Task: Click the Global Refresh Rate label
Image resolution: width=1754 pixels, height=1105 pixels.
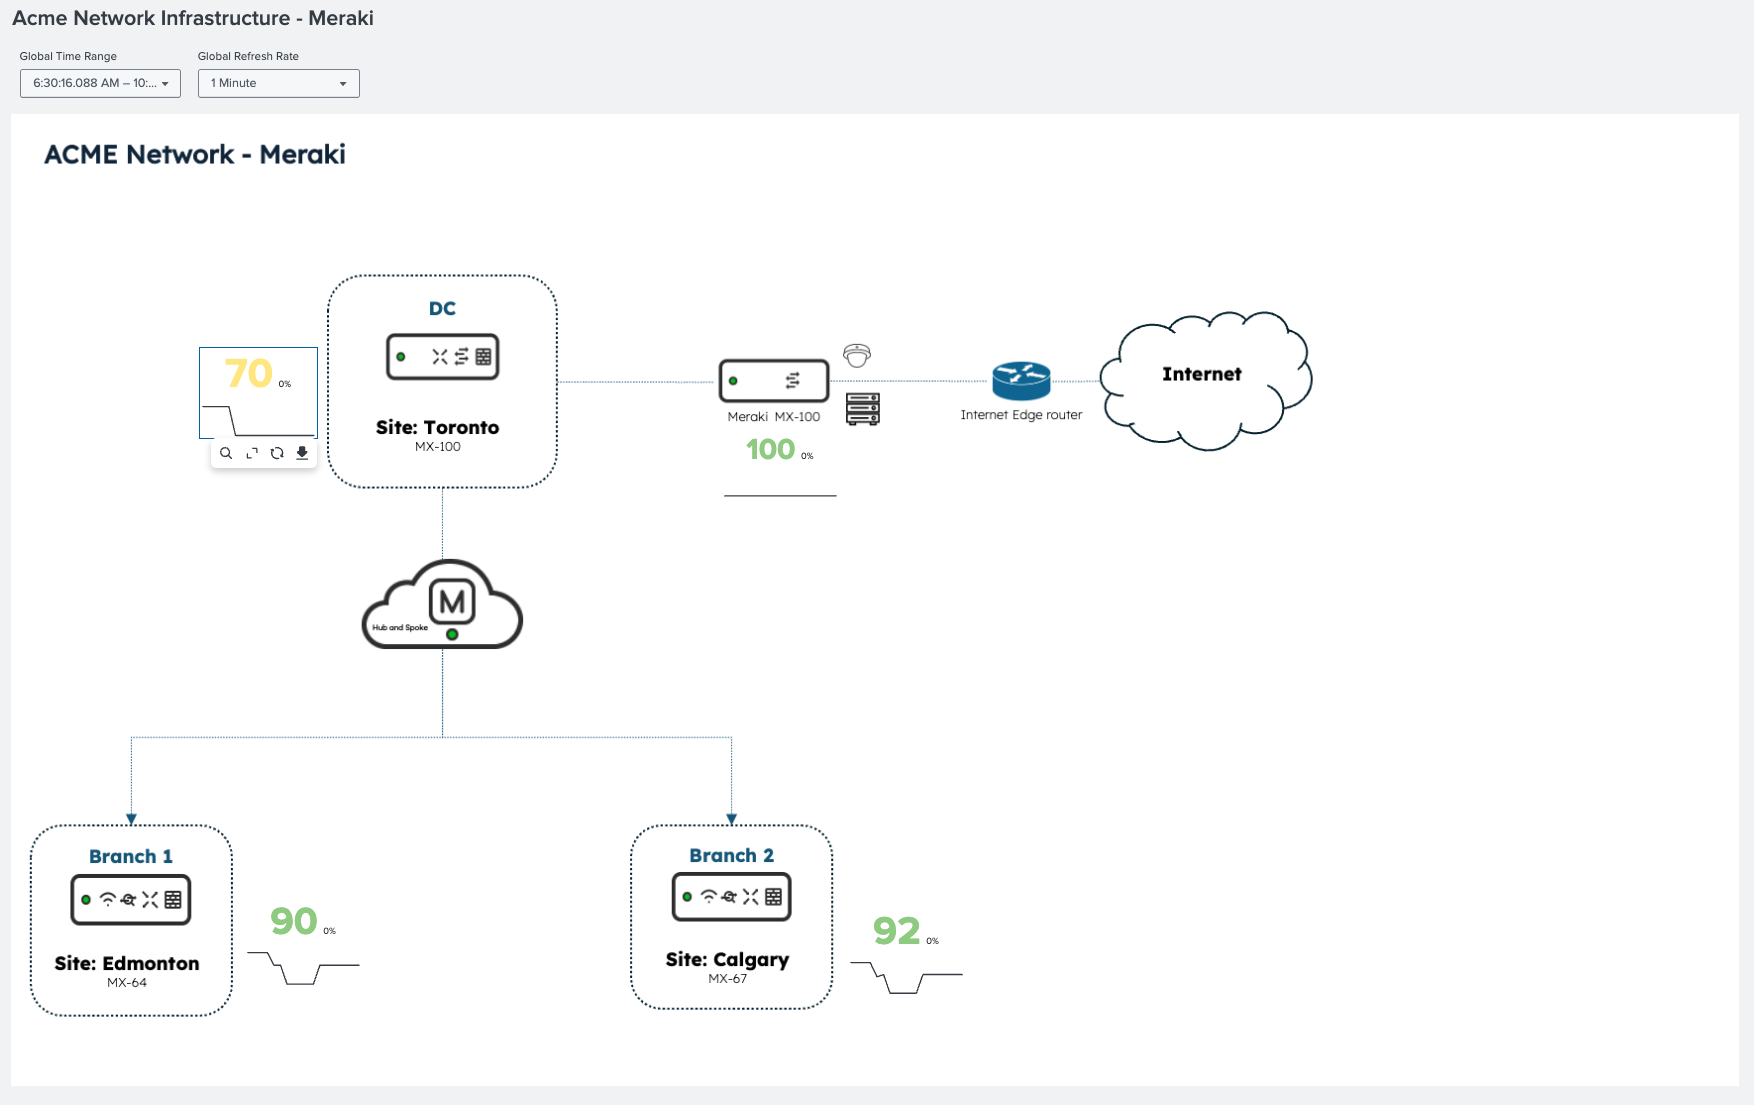Action: pyautogui.click(x=248, y=56)
